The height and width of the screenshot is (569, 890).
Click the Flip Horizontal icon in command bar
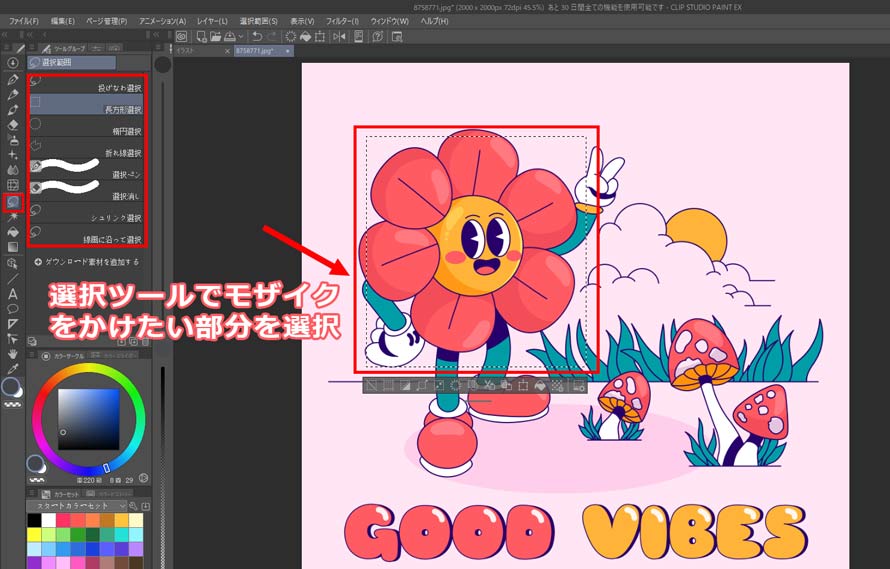(339, 37)
